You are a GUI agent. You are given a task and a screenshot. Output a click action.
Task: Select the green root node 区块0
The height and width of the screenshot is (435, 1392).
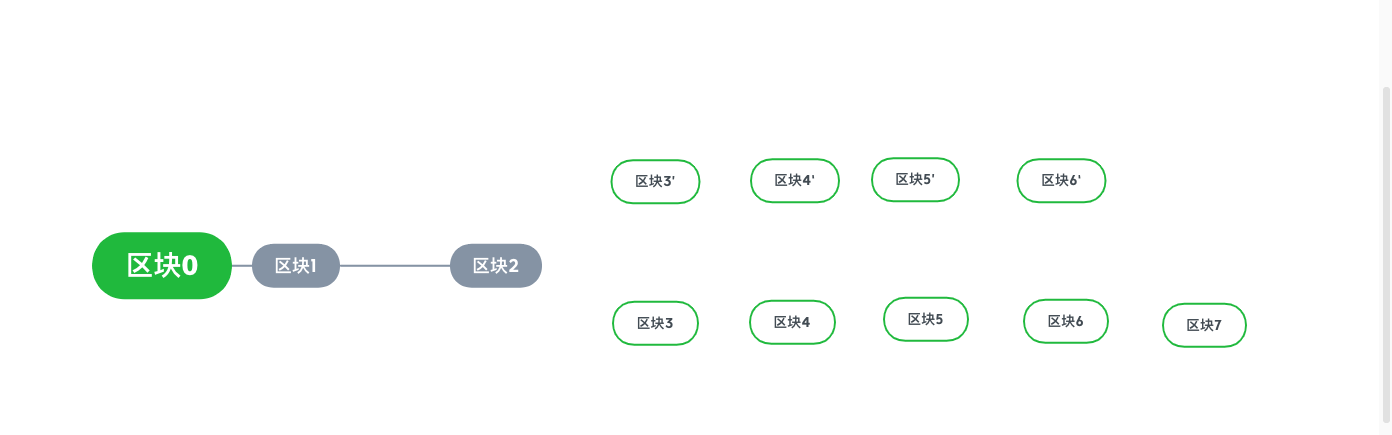click(x=162, y=266)
